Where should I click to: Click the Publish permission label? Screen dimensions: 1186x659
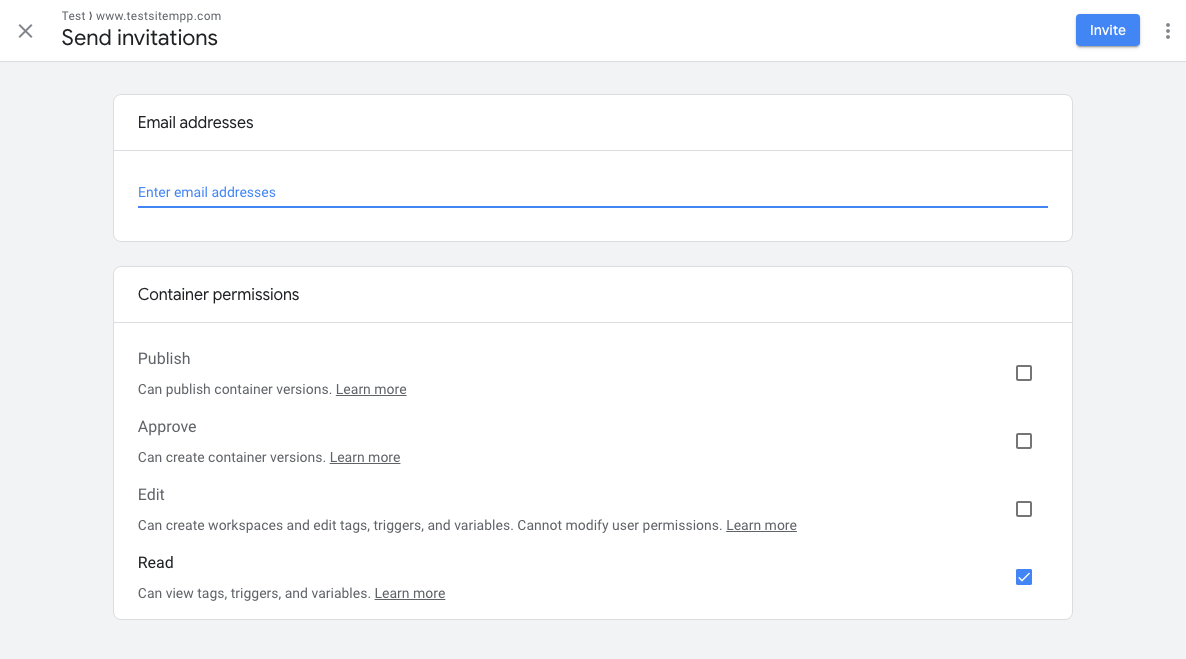coord(164,359)
